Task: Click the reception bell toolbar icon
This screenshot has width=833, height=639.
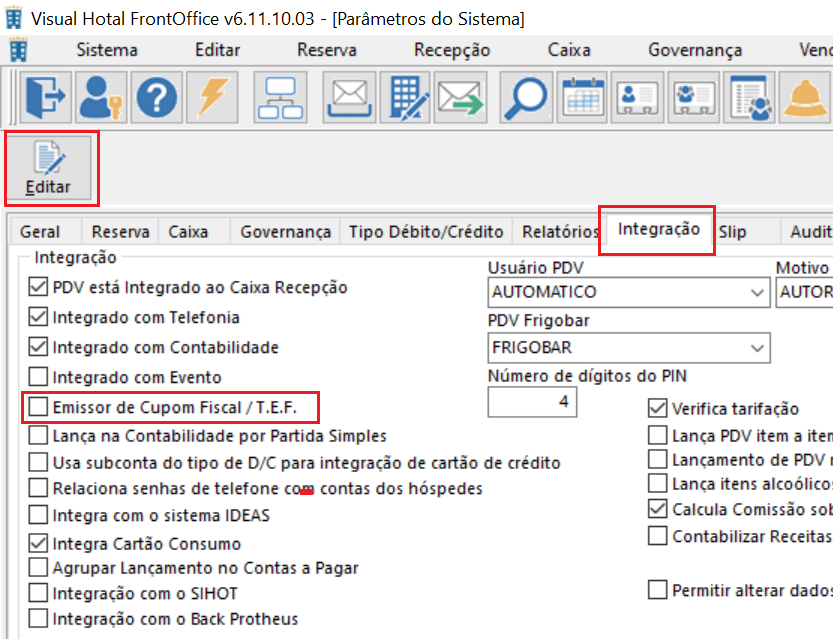Action: click(805, 98)
